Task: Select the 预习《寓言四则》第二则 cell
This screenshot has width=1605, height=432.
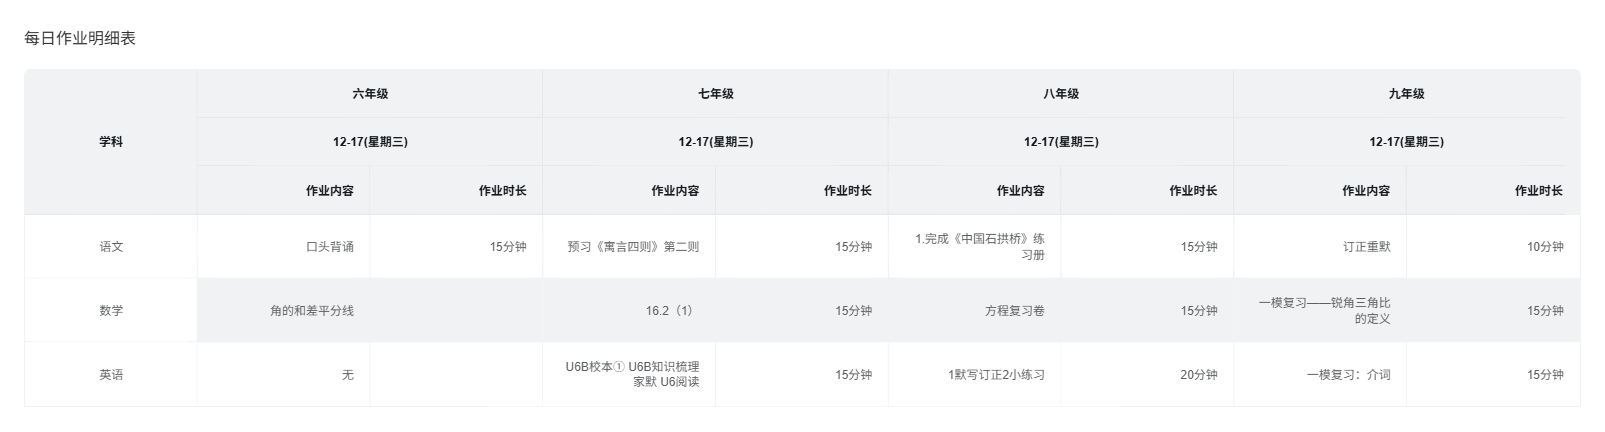Action: pyautogui.click(x=633, y=247)
